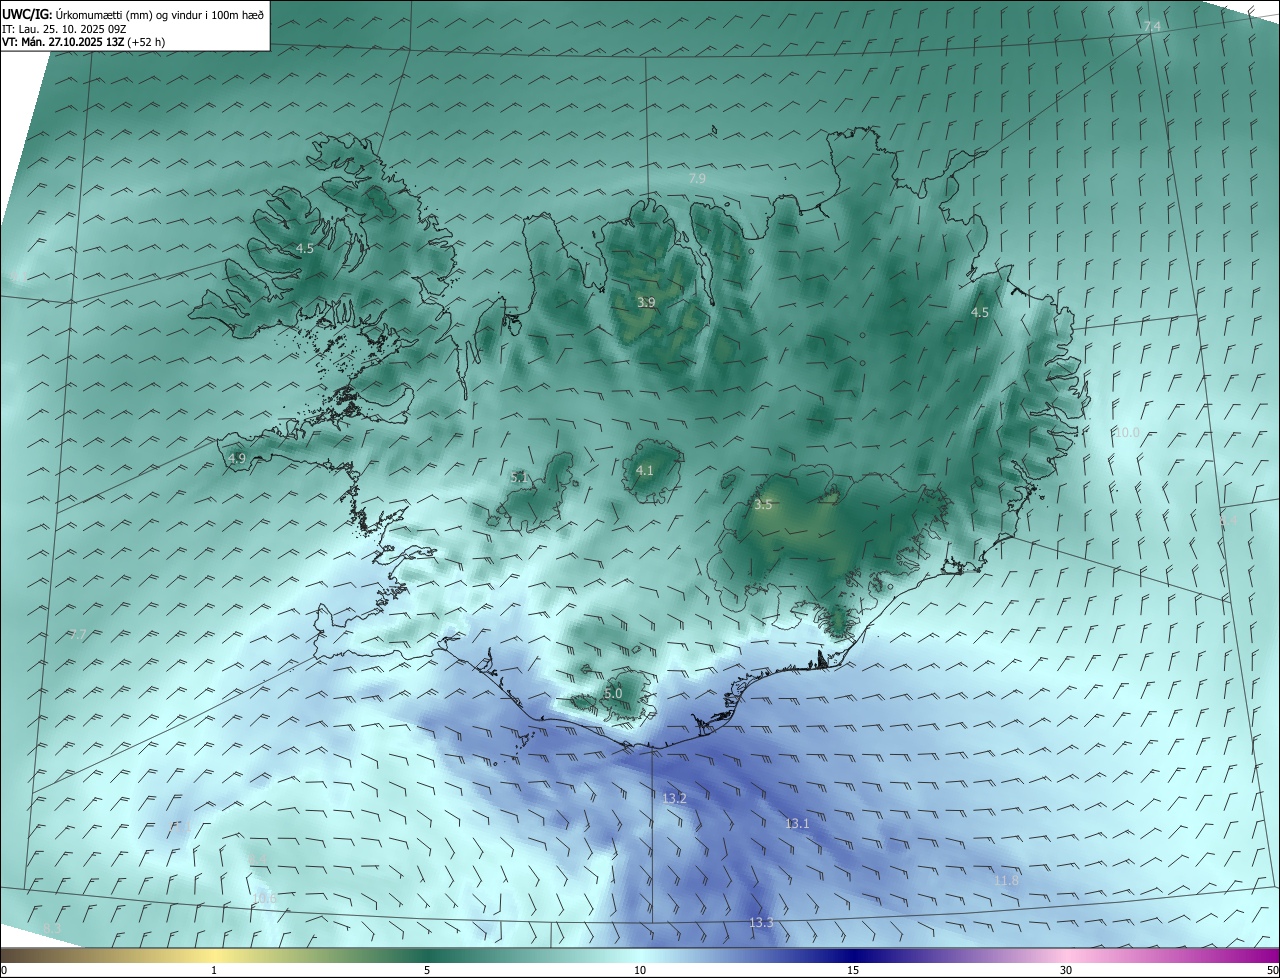Click the 10 tick on the color scale
Viewport: 1280px width, 978px height.
click(640, 970)
